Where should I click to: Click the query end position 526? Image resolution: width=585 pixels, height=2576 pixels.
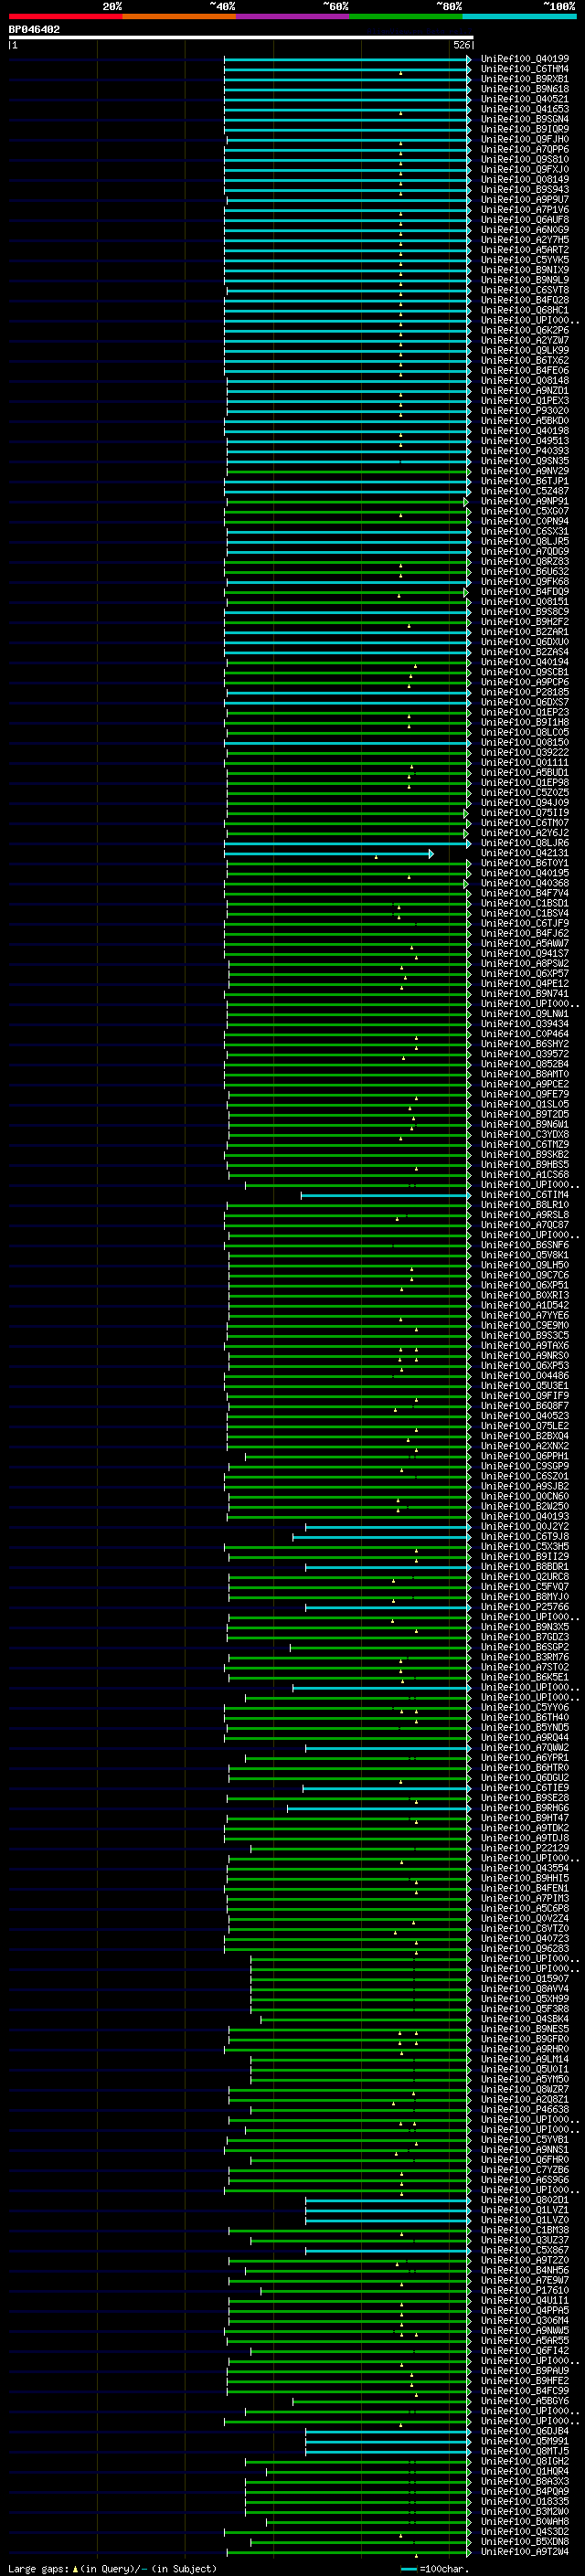[x=461, y=45]
